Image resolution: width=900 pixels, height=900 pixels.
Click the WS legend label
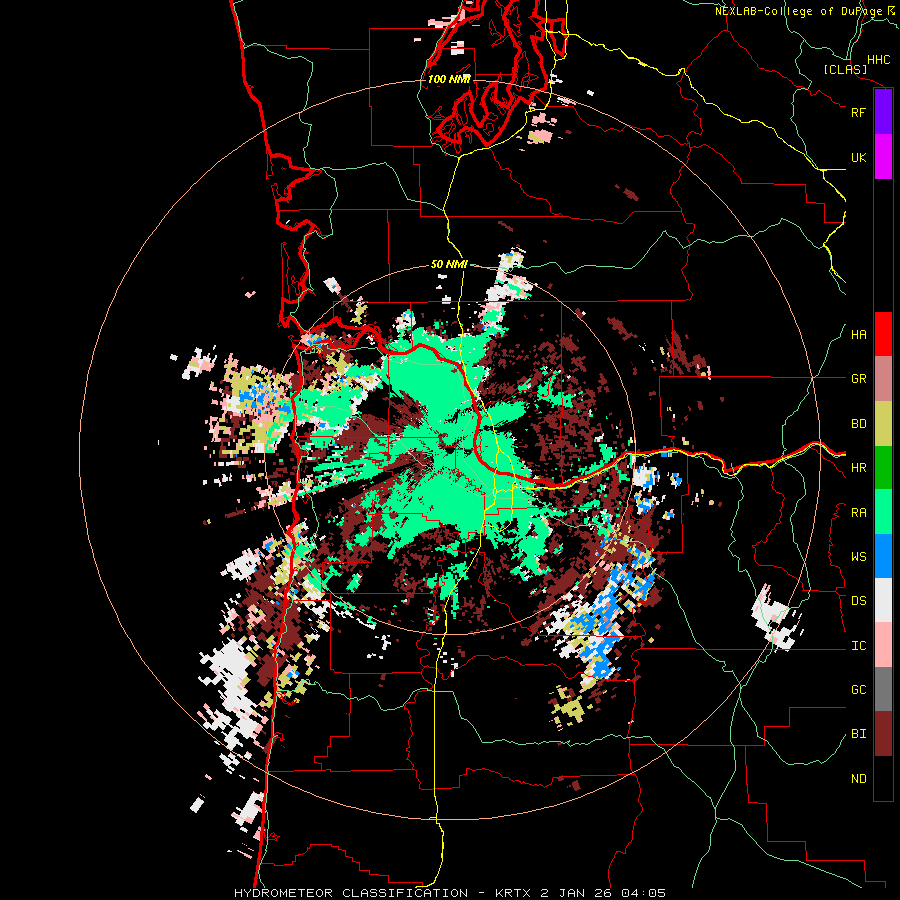(858, 557)
